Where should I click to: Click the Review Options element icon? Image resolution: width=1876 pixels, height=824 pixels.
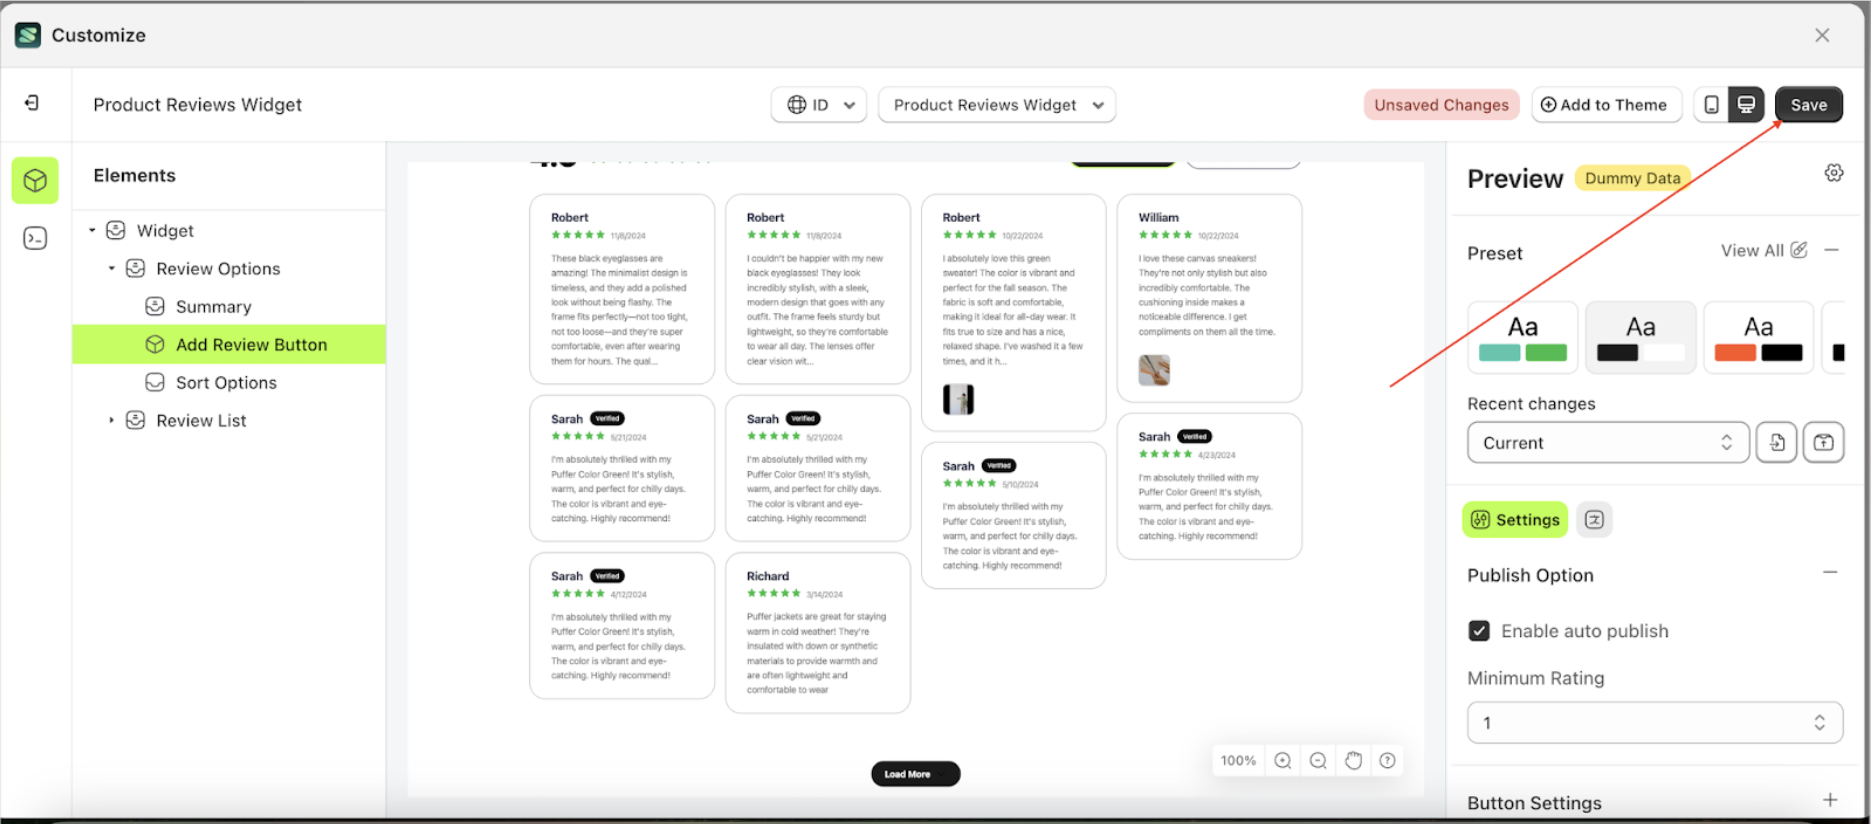tap(136, 269)
